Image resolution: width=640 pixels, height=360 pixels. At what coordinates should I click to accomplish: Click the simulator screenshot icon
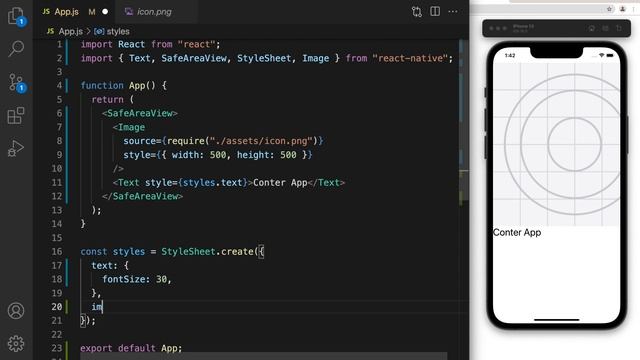pyautogui.click(x=605, y=28)
